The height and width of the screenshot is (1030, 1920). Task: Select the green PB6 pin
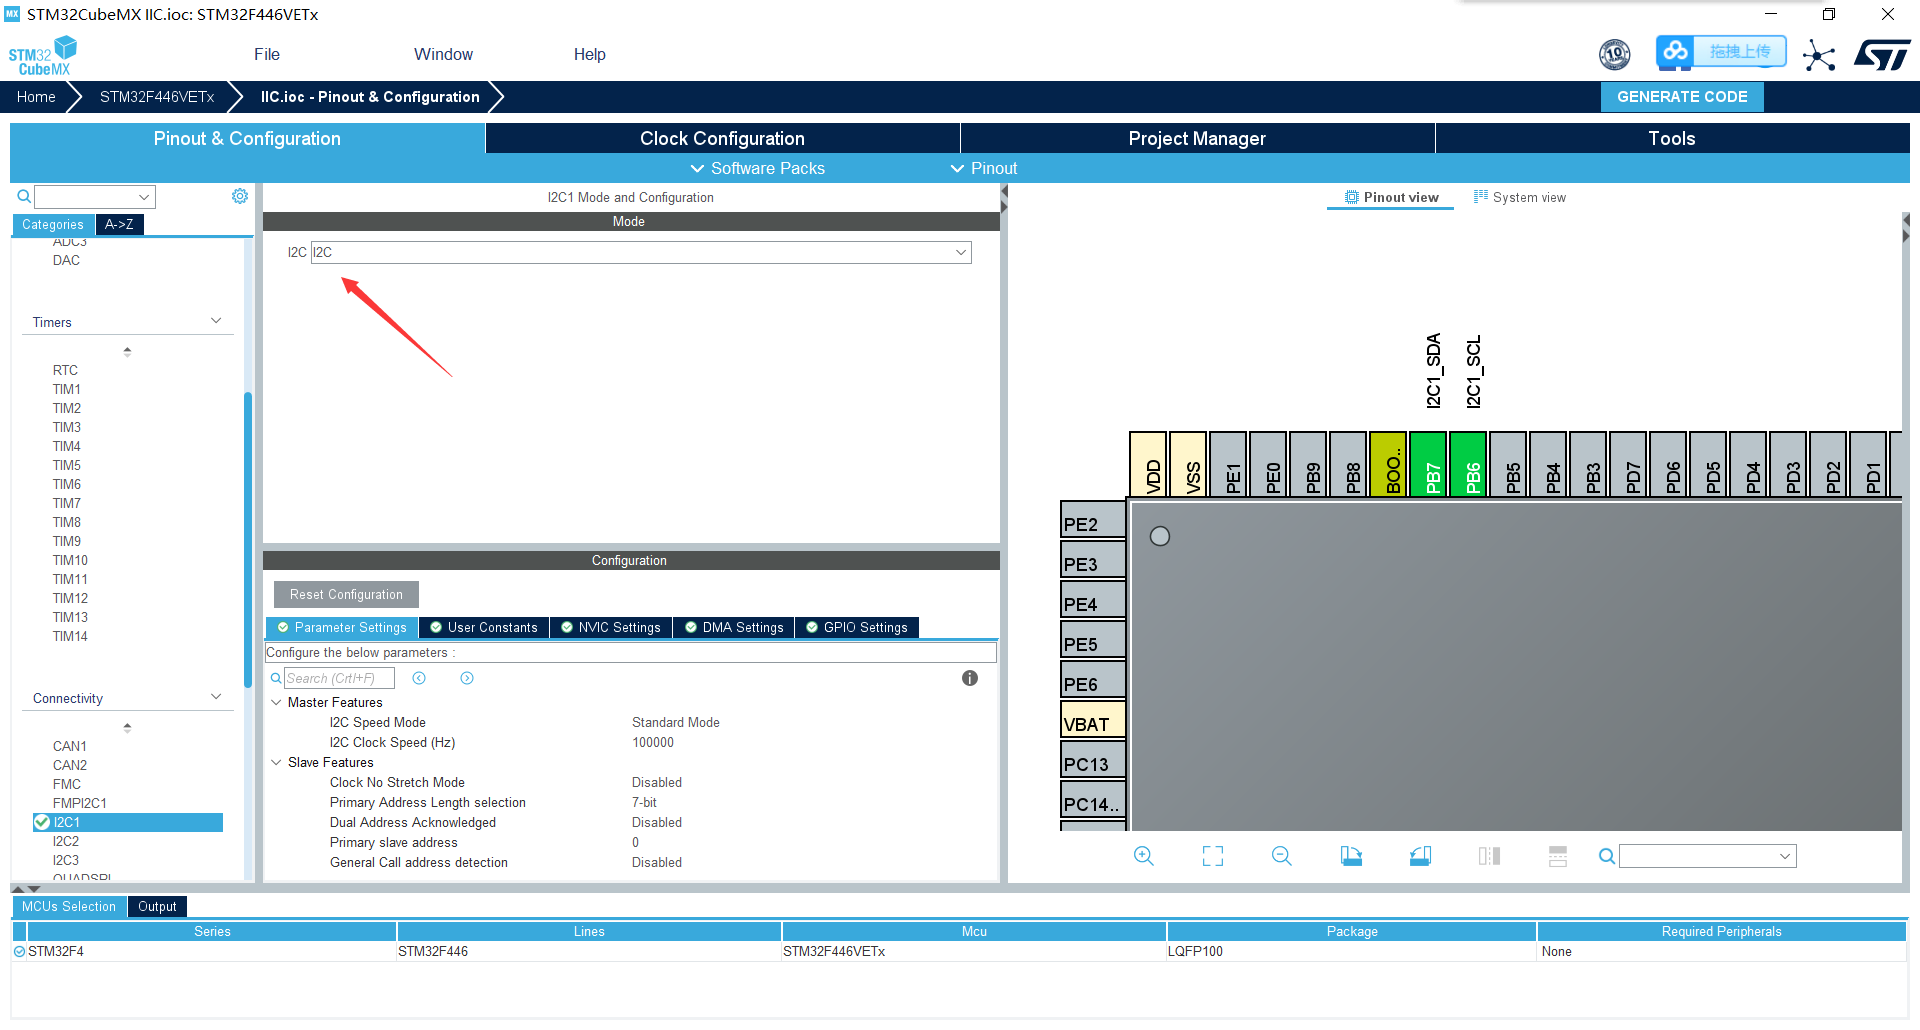1468,463
